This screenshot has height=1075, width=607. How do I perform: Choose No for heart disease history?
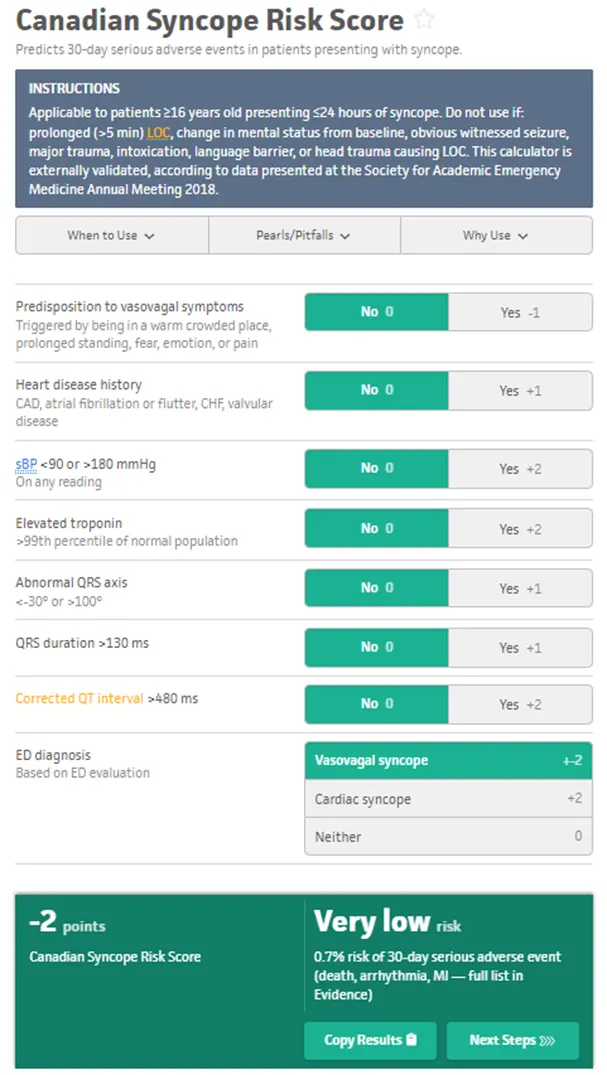tap(376, 390)
